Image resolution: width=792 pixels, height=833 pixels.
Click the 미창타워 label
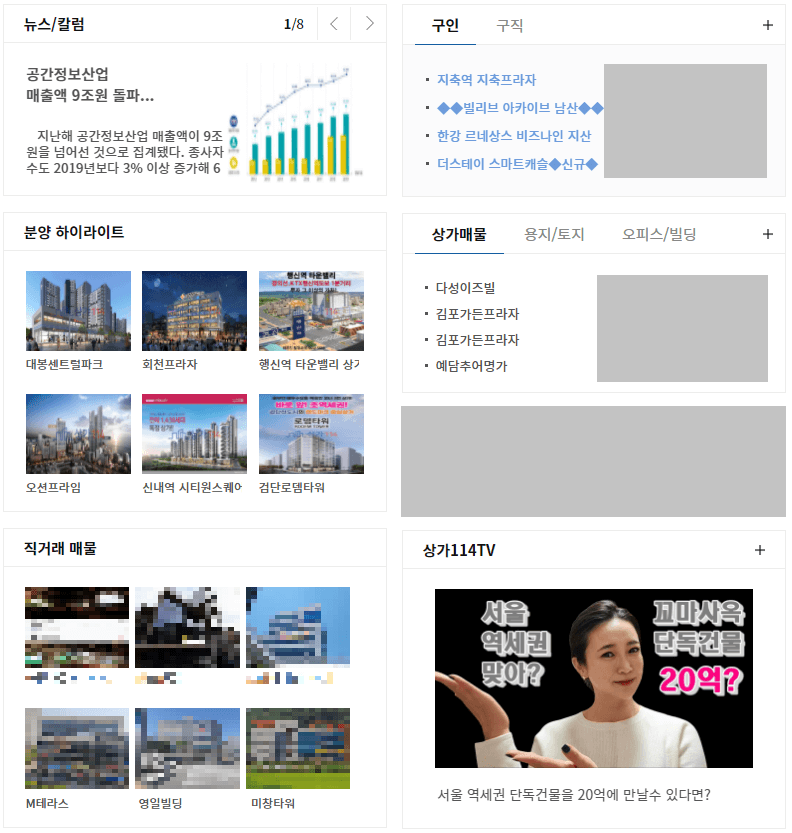pos(273,803)
